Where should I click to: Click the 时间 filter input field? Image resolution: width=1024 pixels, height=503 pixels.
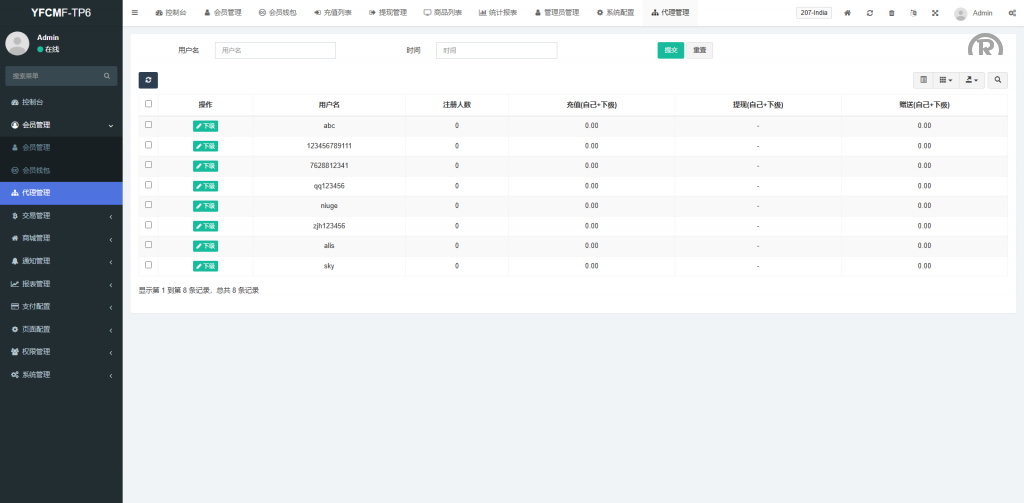[x=496, y=50]
